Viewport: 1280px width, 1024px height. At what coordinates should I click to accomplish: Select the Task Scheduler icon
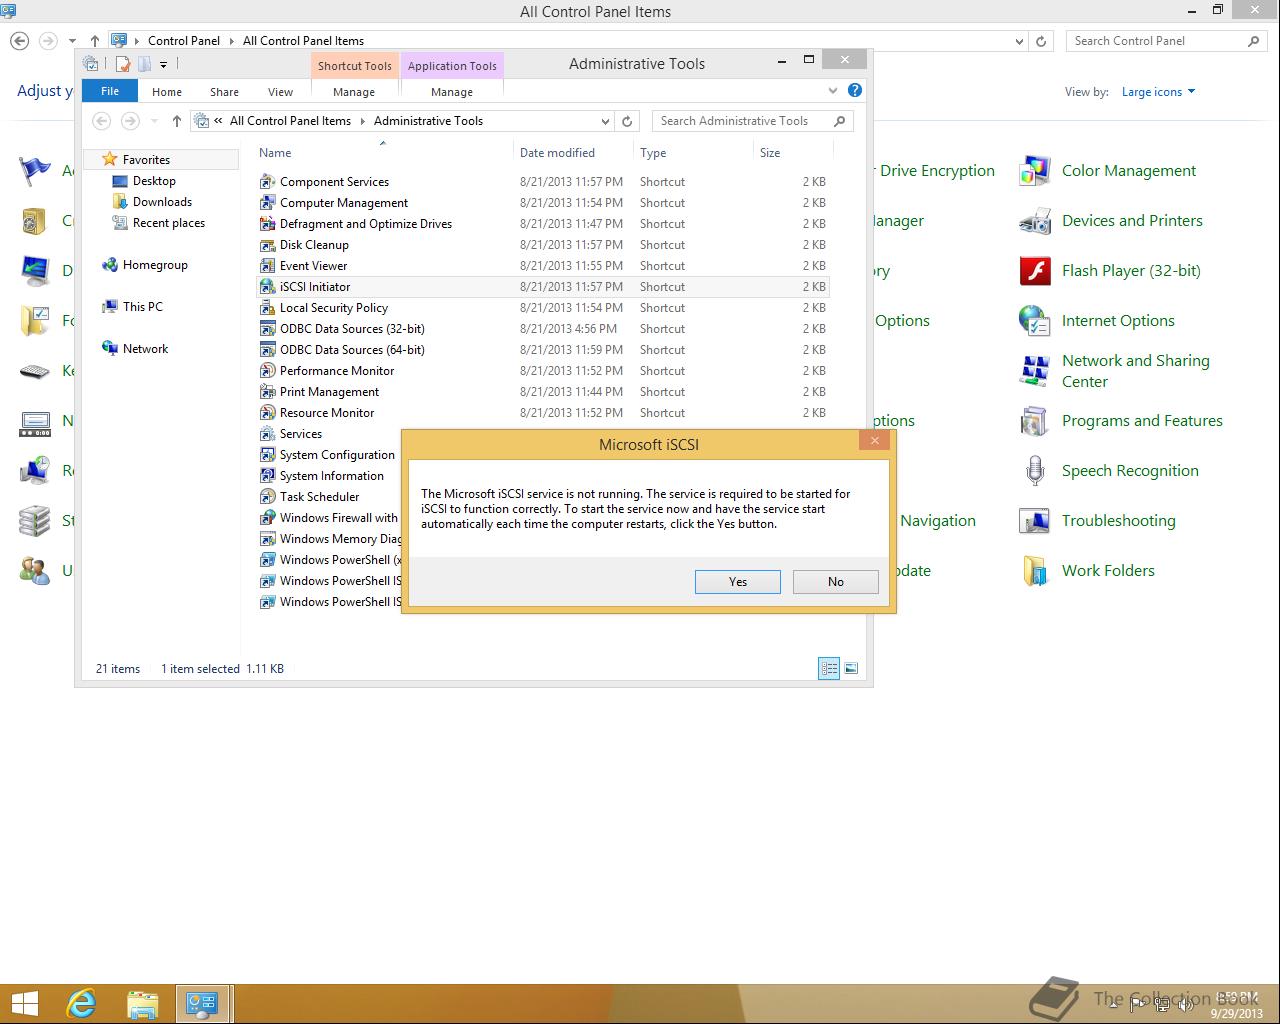(267, 497)
